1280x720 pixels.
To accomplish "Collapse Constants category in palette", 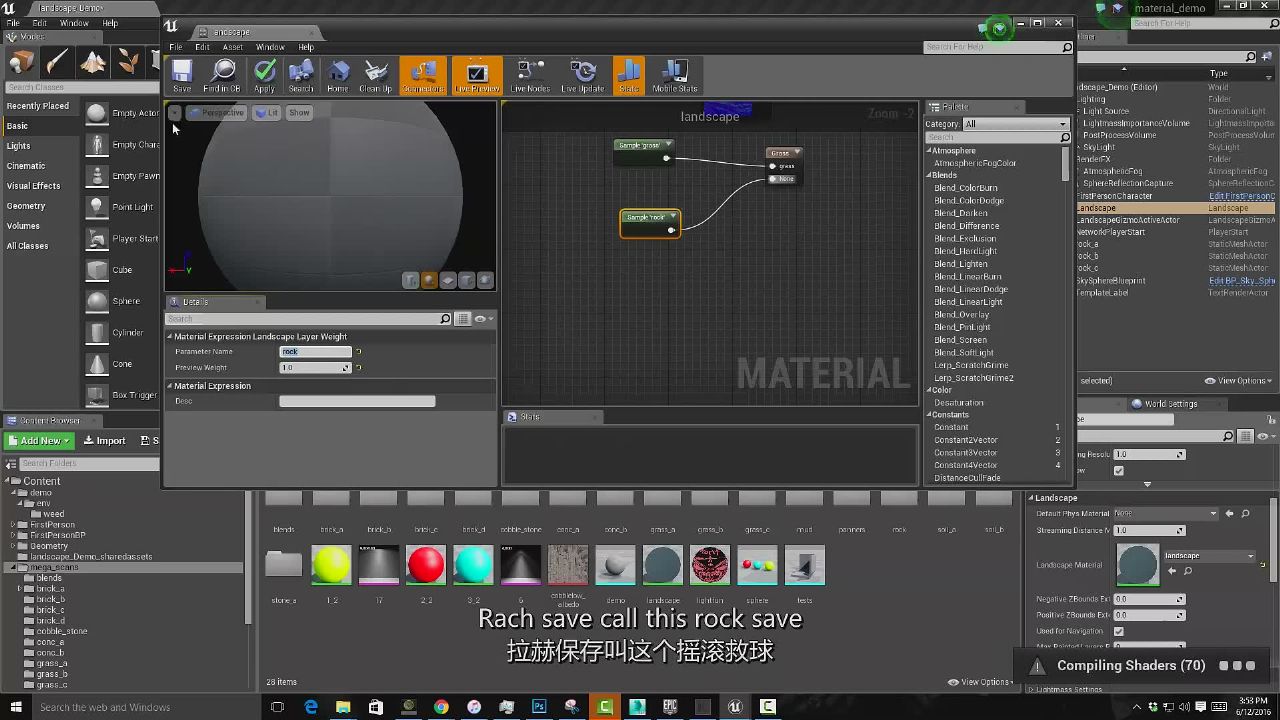I will click(x=929, y=415).
